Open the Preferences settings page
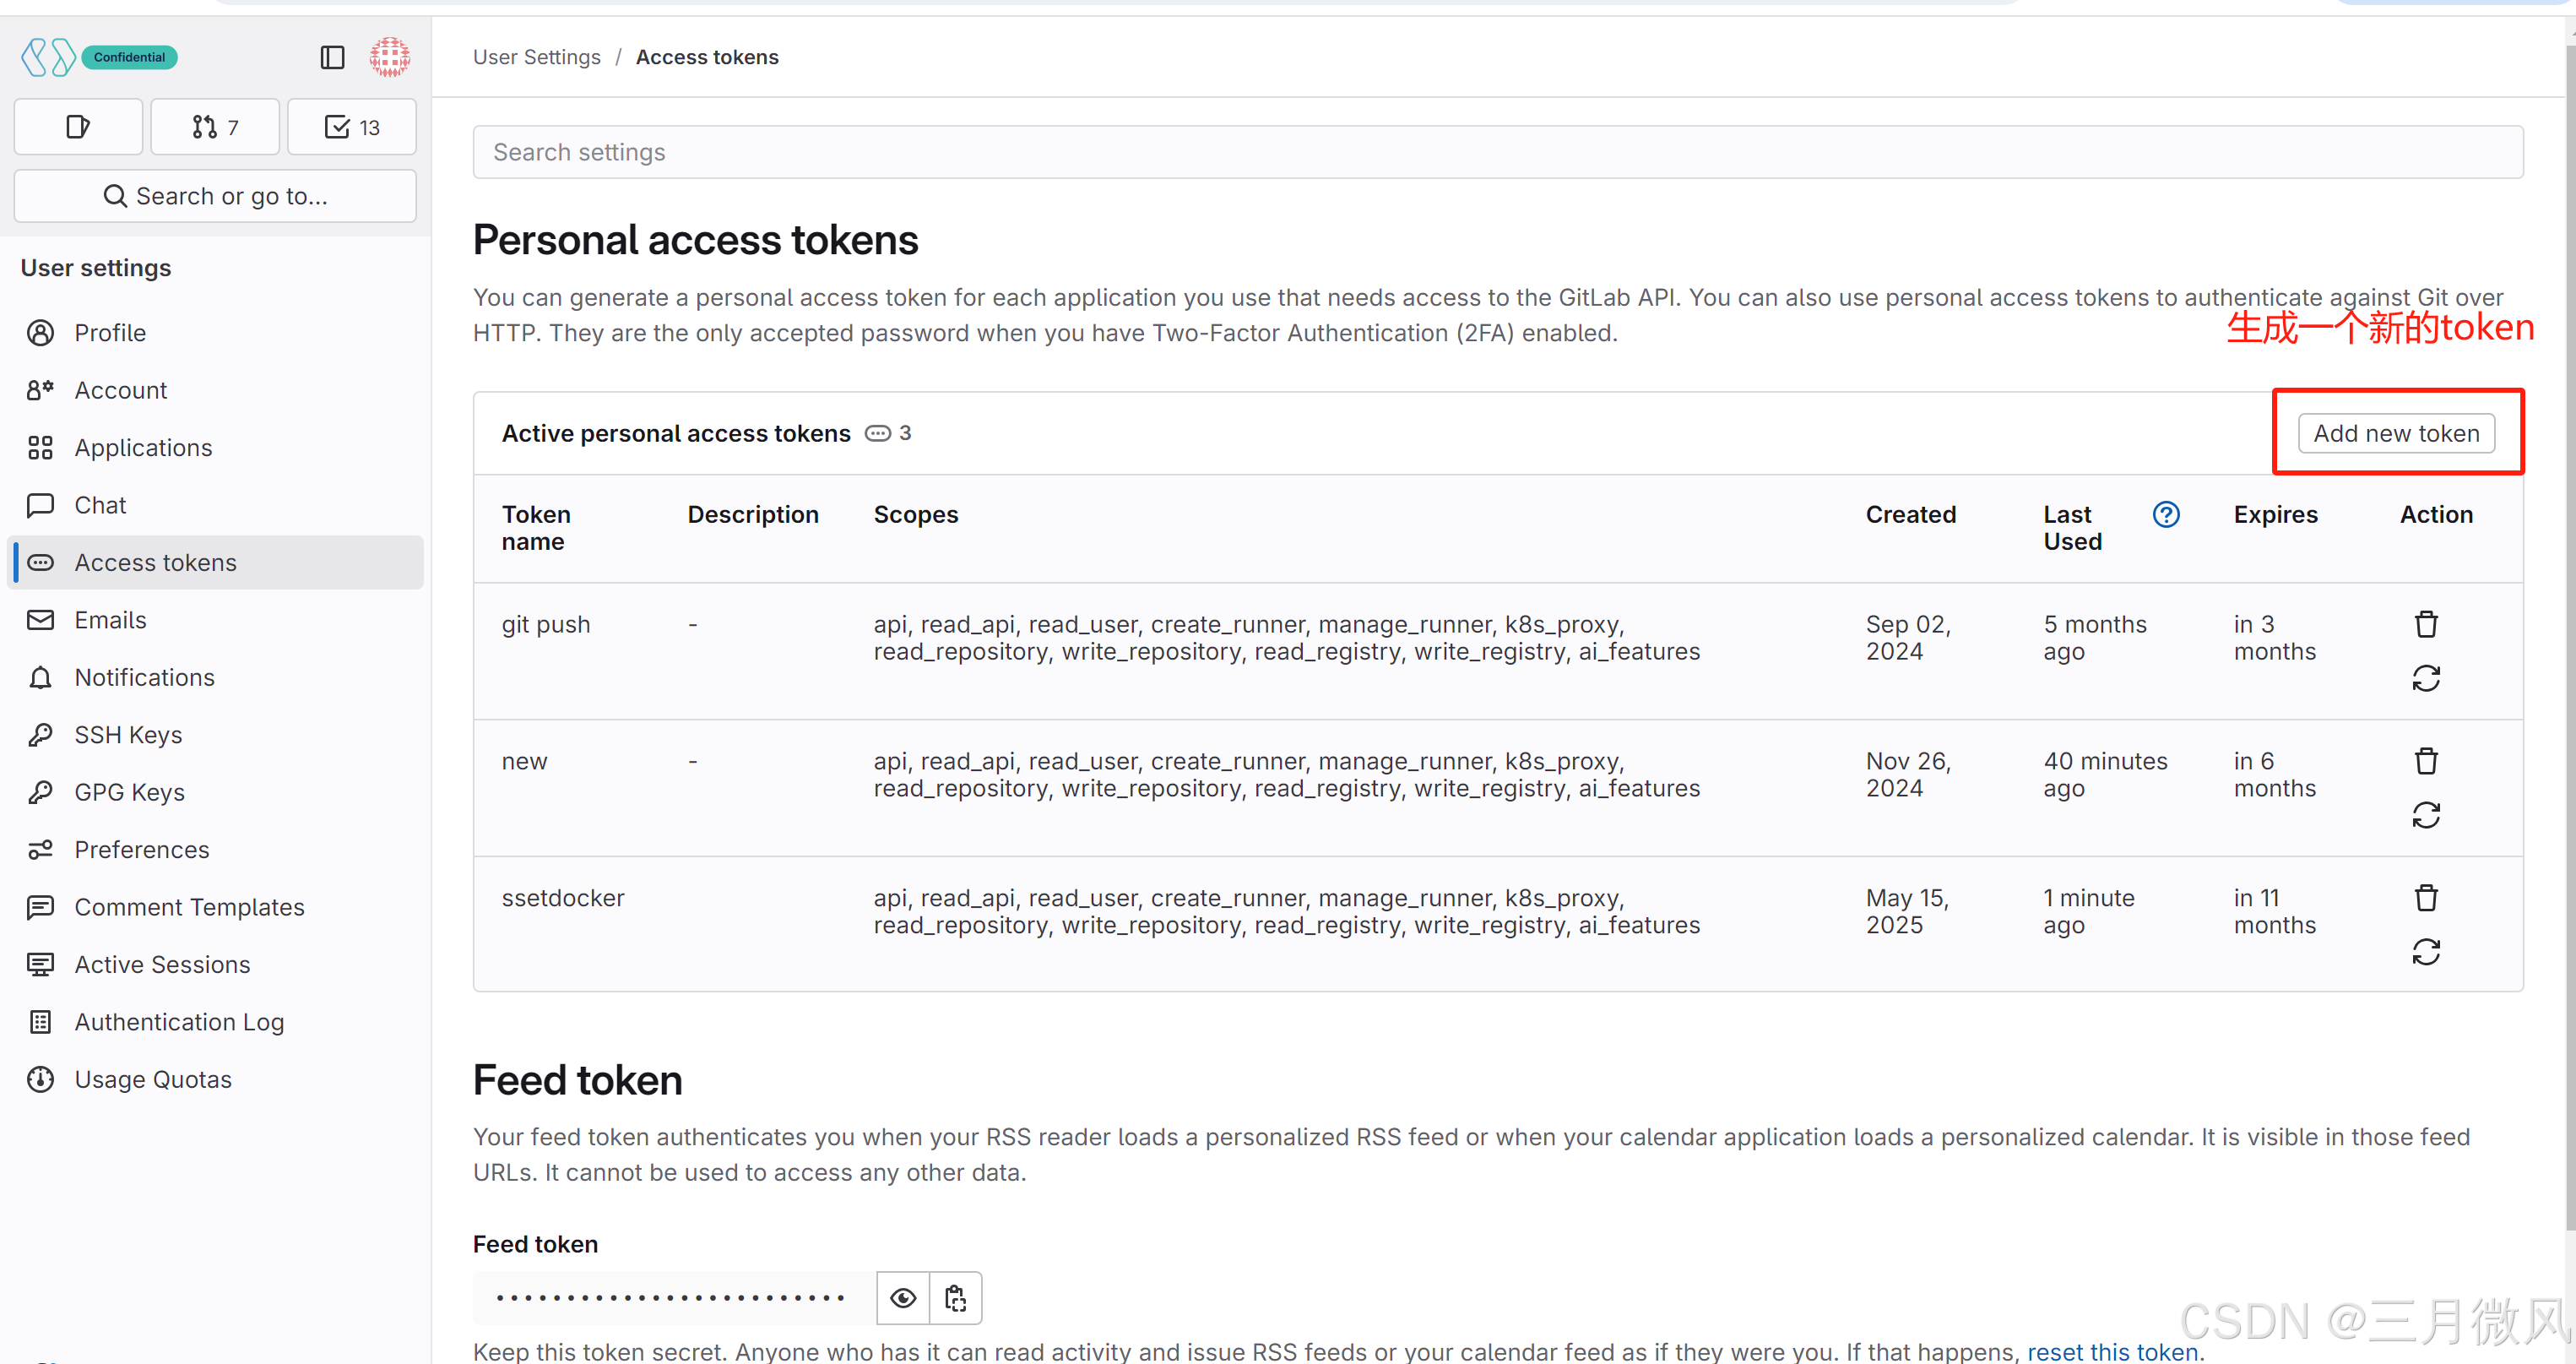Viewport: 2576px width, 1364px height. 142,850
